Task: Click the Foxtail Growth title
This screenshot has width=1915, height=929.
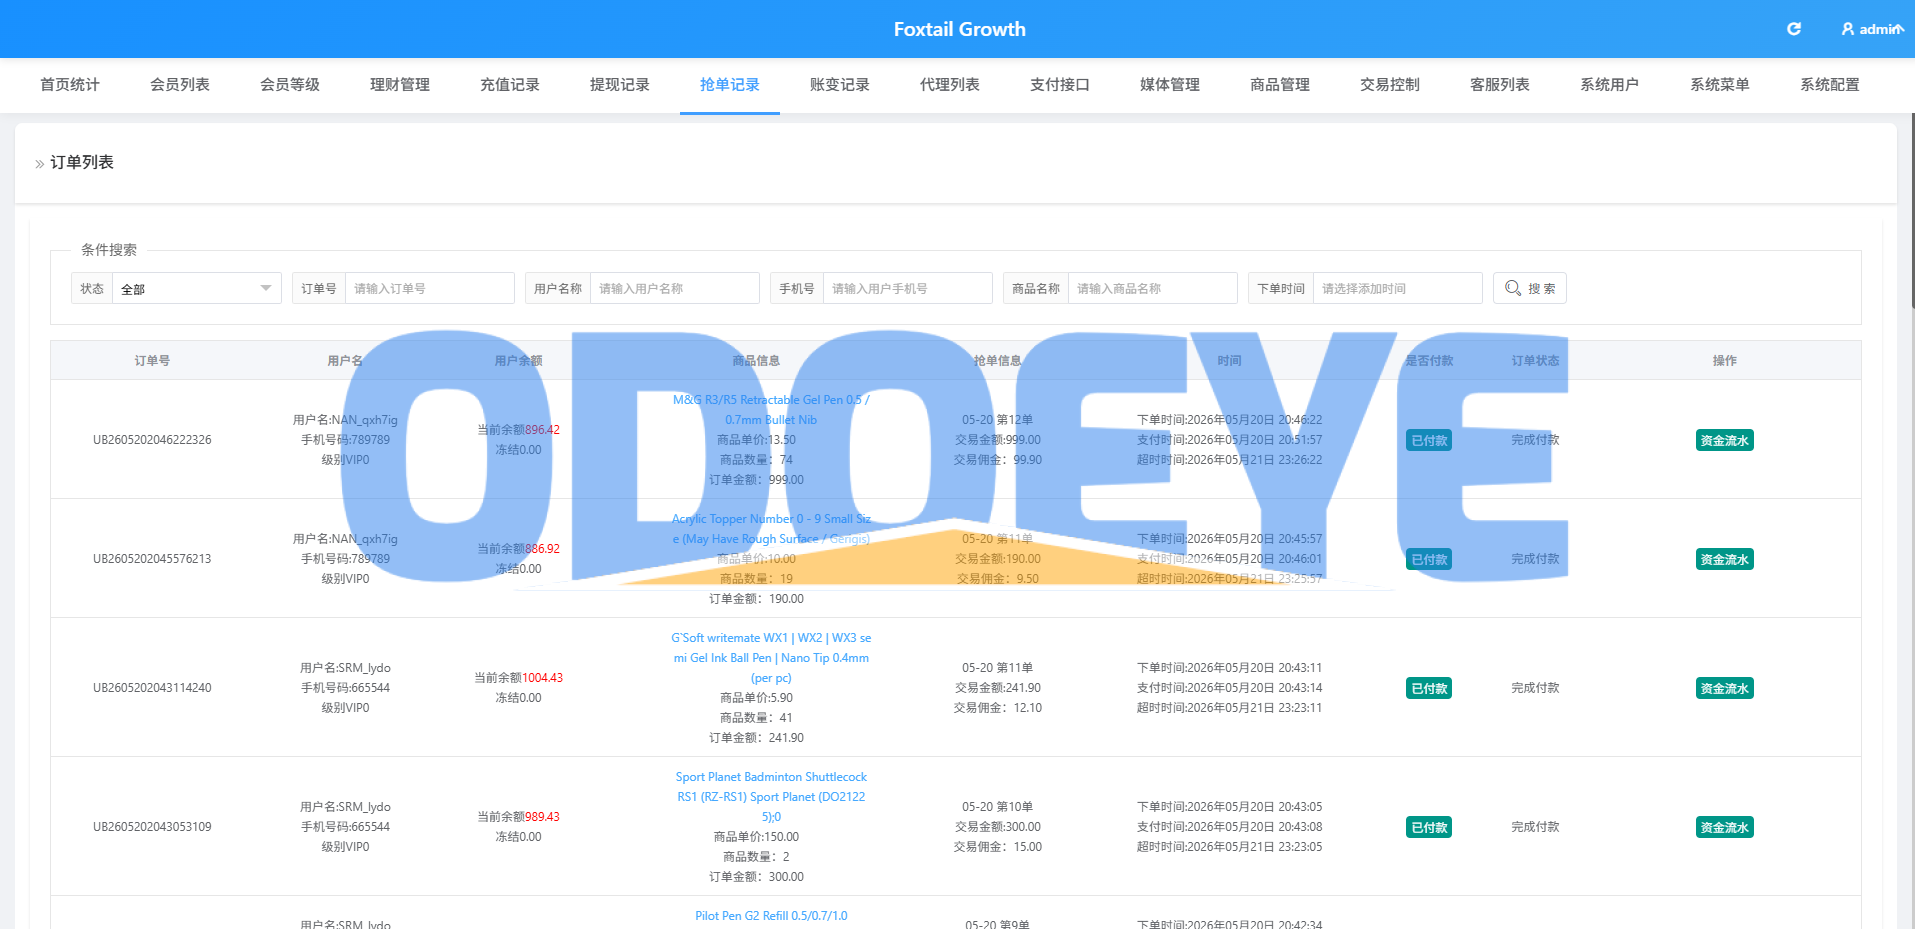Action: click(x=960, y=29)
